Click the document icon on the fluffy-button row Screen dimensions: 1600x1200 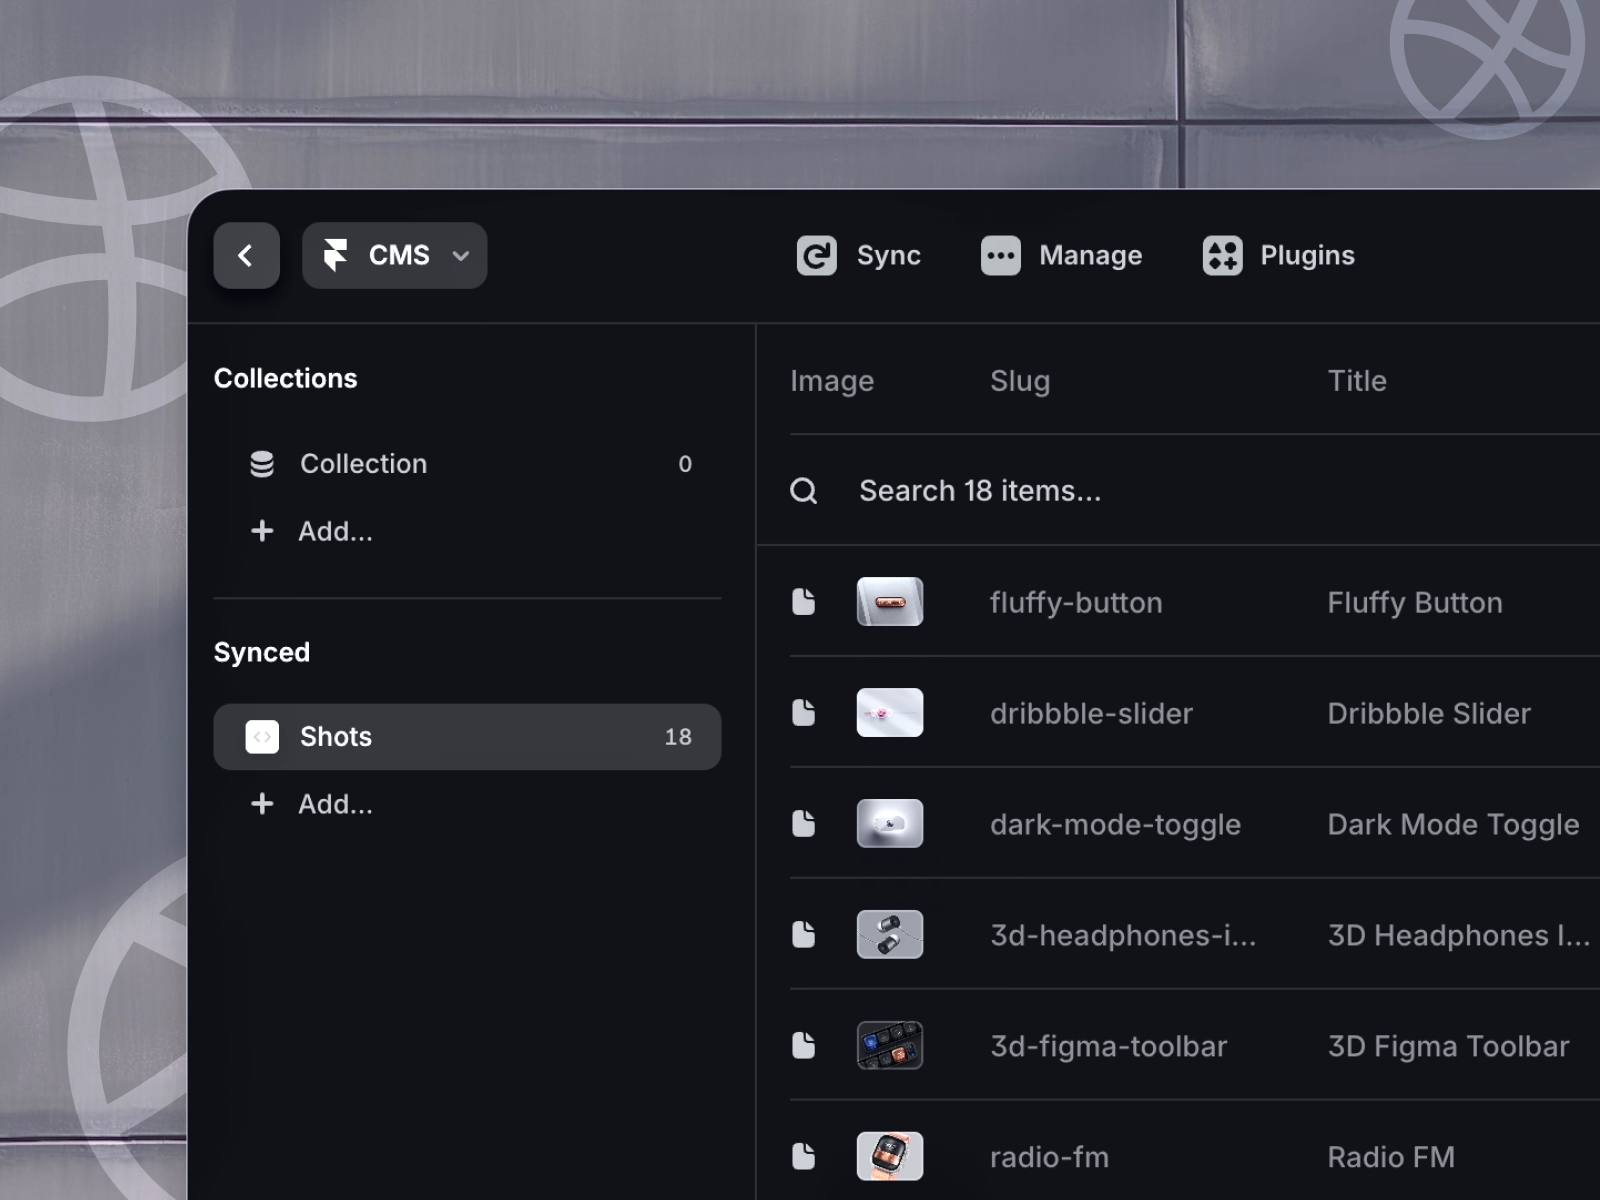pyautogui.click(x=804, y=600)
